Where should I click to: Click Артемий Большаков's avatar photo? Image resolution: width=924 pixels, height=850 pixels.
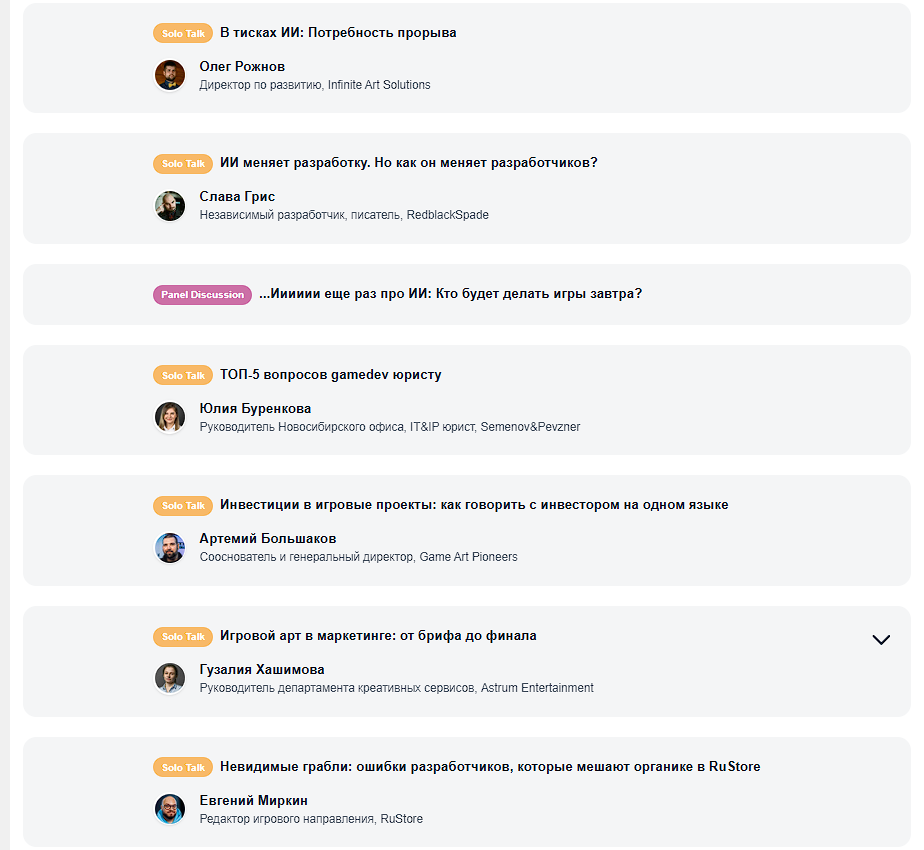(170, 548)
